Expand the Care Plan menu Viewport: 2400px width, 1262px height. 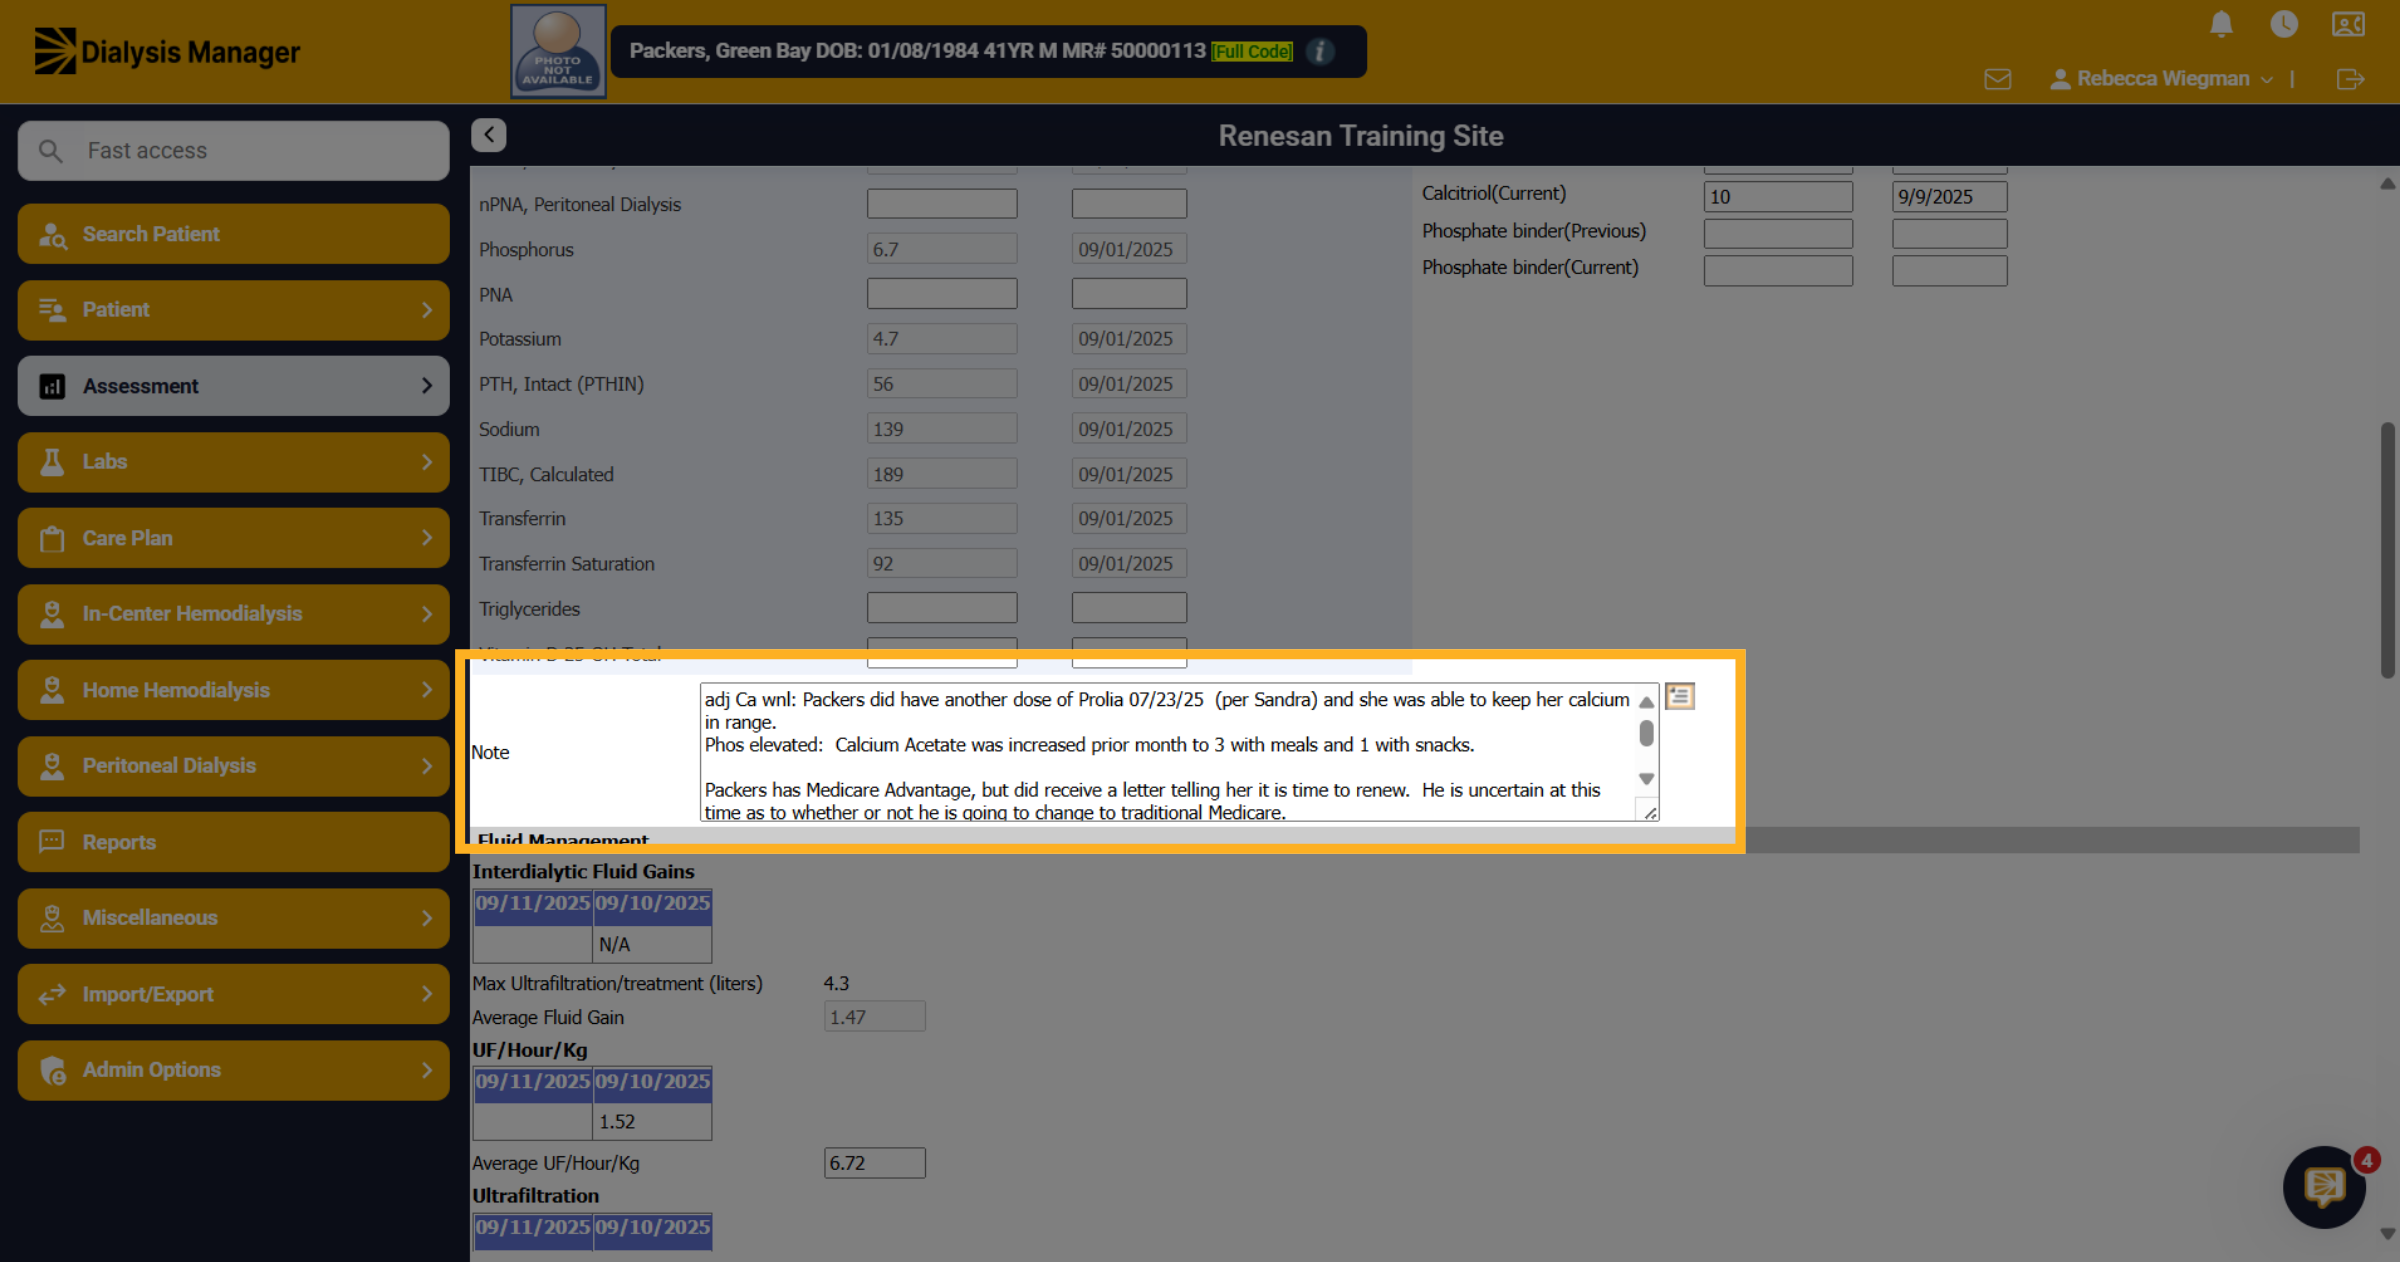click(x=233, y=538)
